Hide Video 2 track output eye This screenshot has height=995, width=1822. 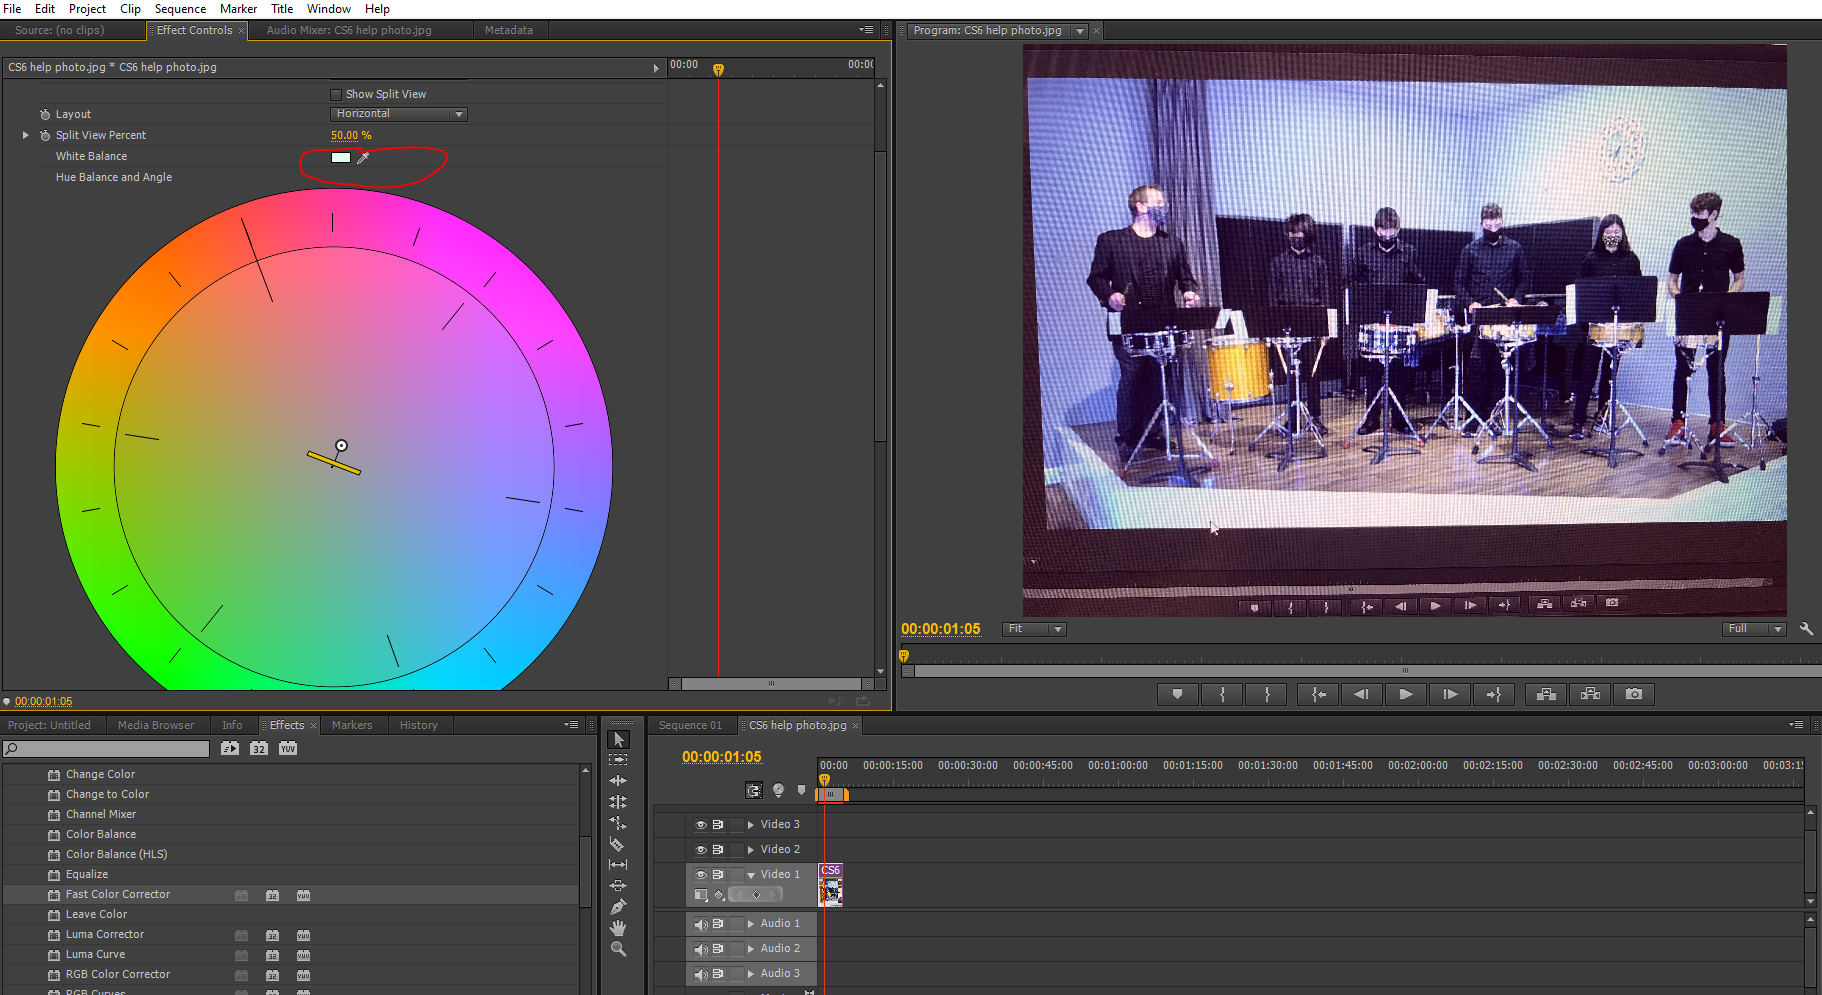[701, 850]
